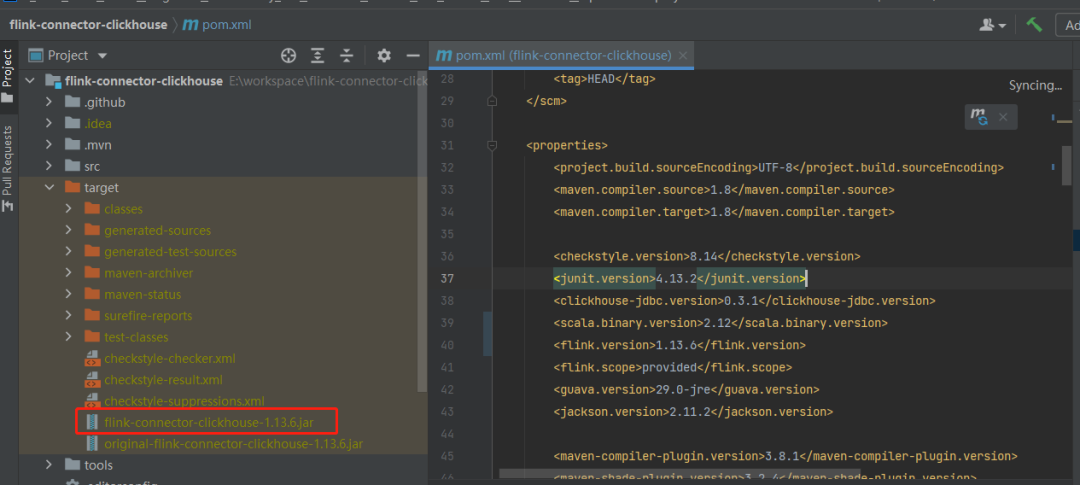Click the maven-archiver folder icon
1080x485 pixels.
click(x=92, y=273)
